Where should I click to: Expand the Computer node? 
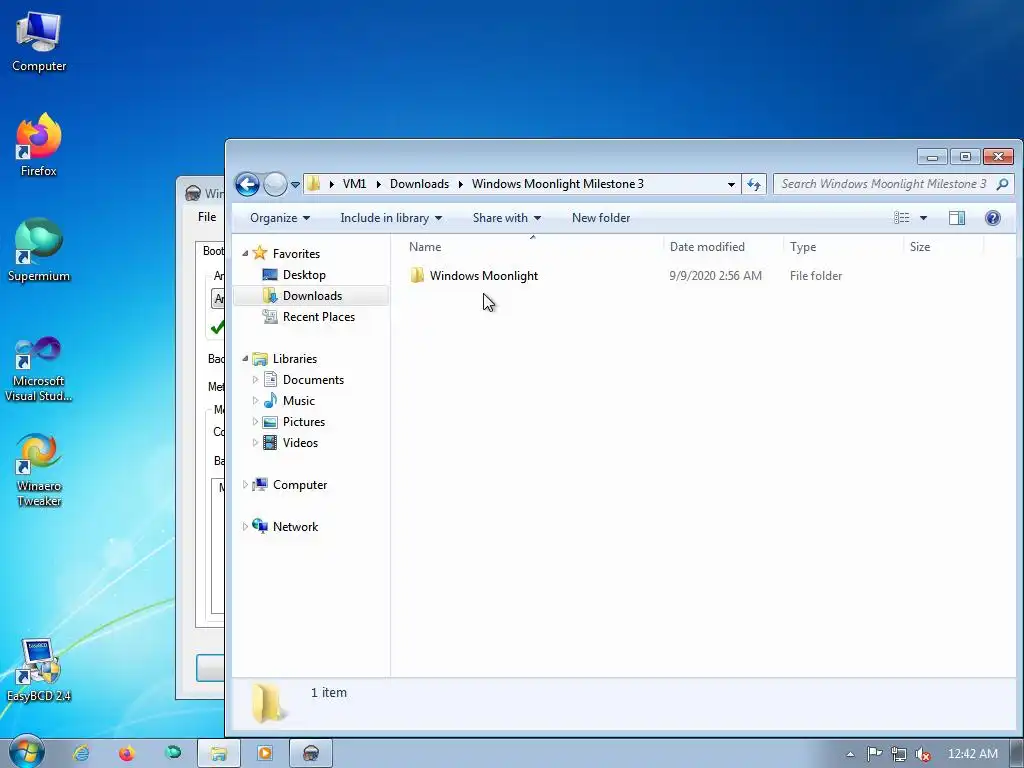click(x=246, y=485)
